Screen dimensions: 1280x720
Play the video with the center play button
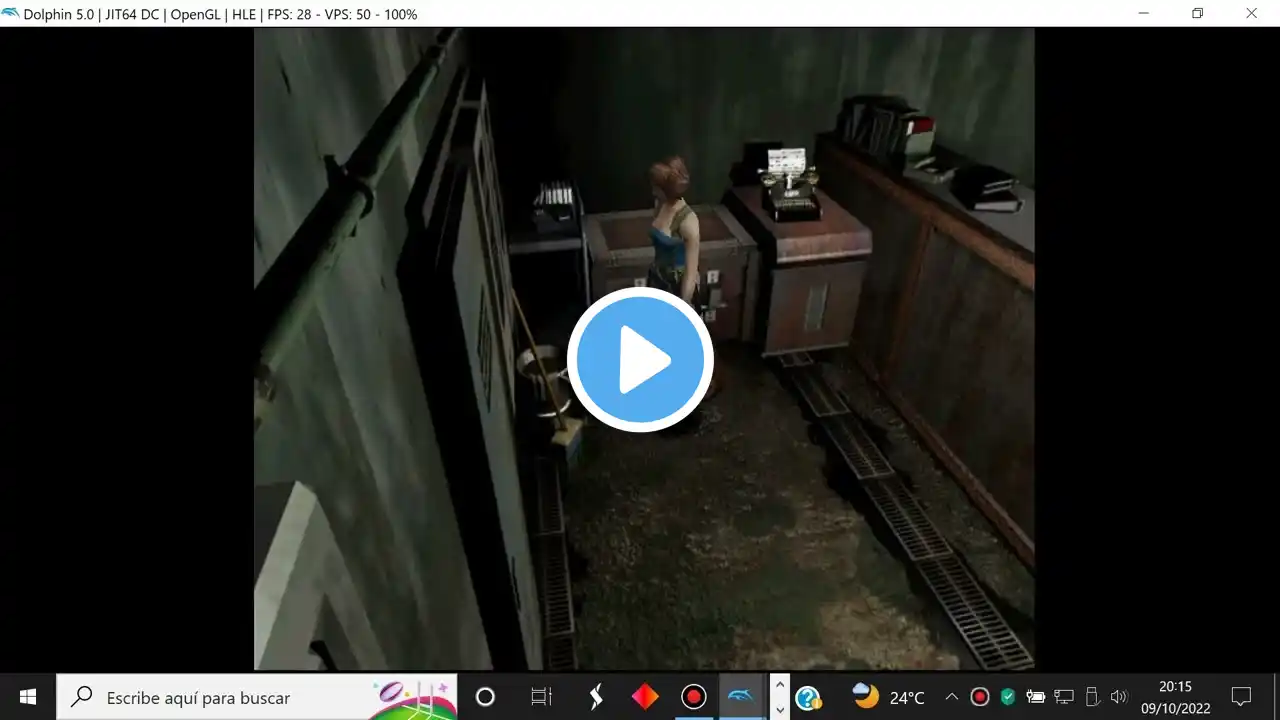(640, 360)
